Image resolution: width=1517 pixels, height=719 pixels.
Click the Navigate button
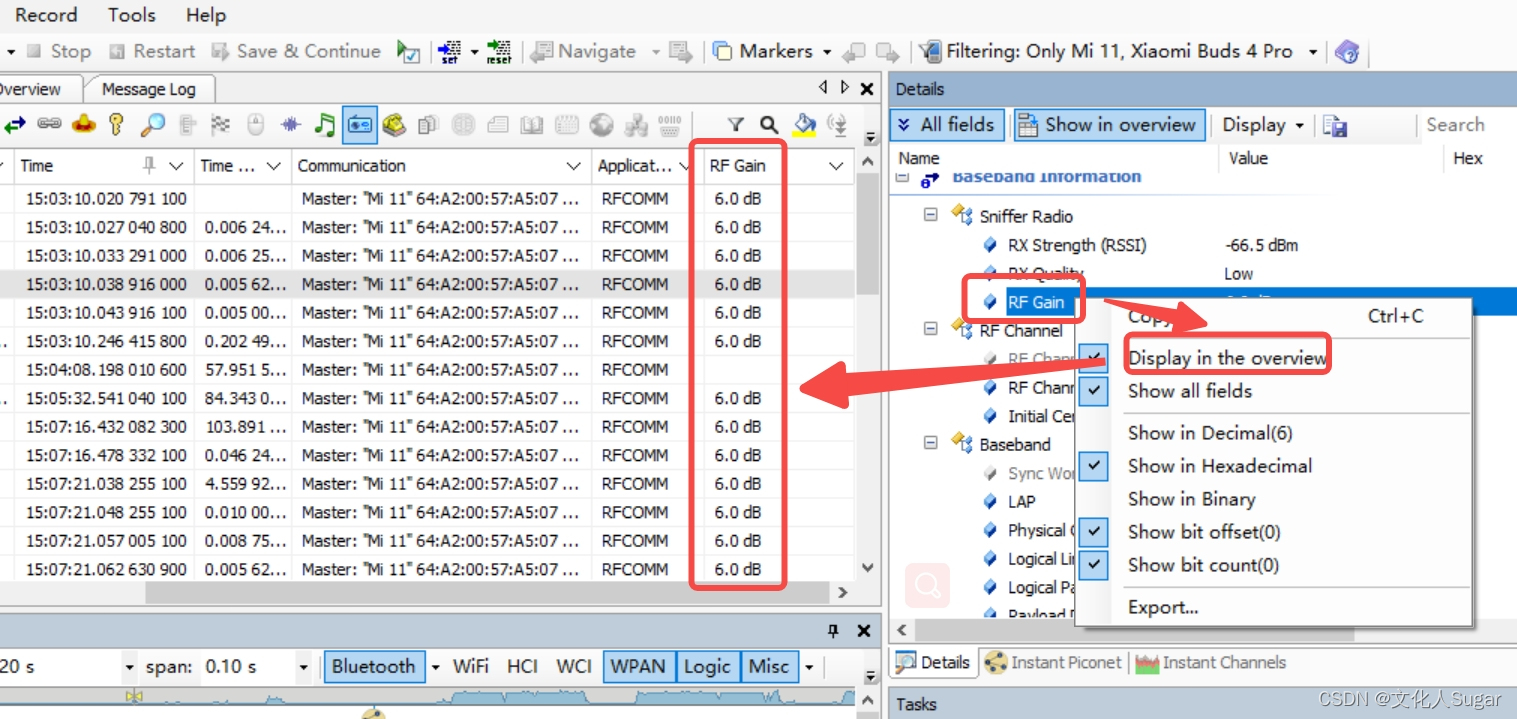tap(586, 51)
